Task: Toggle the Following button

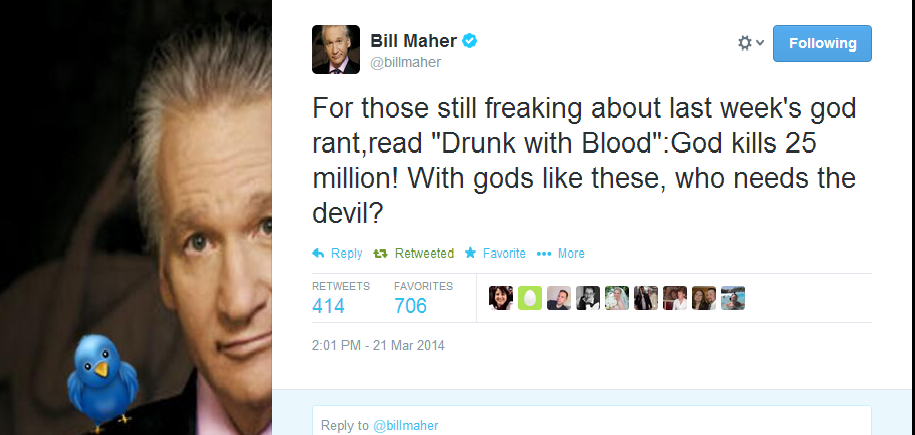Action: (x=822, y=43)
